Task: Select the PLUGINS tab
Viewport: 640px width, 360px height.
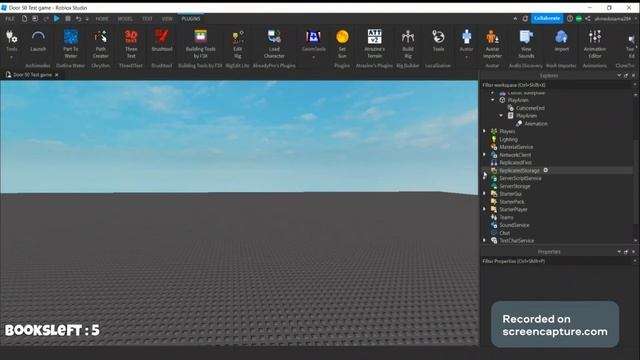Action: coord(191,19)
